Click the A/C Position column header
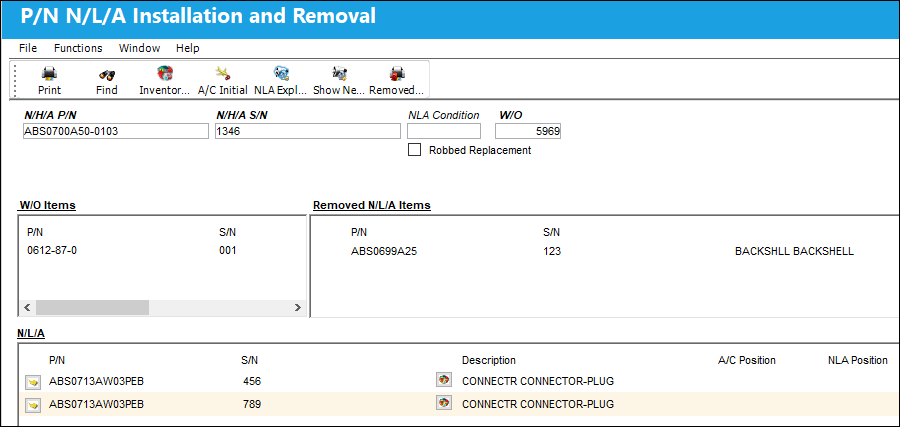The image size is (900, 427). coord(747,360)
